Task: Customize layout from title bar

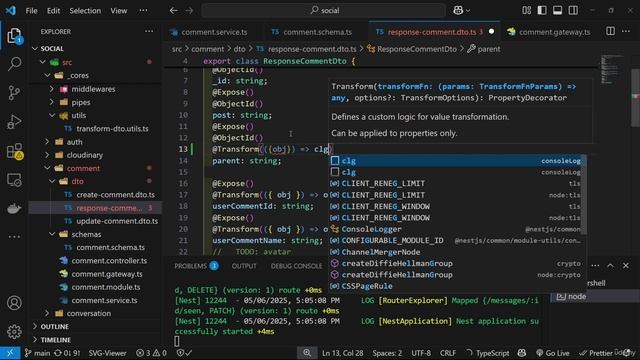Action: 527,11
